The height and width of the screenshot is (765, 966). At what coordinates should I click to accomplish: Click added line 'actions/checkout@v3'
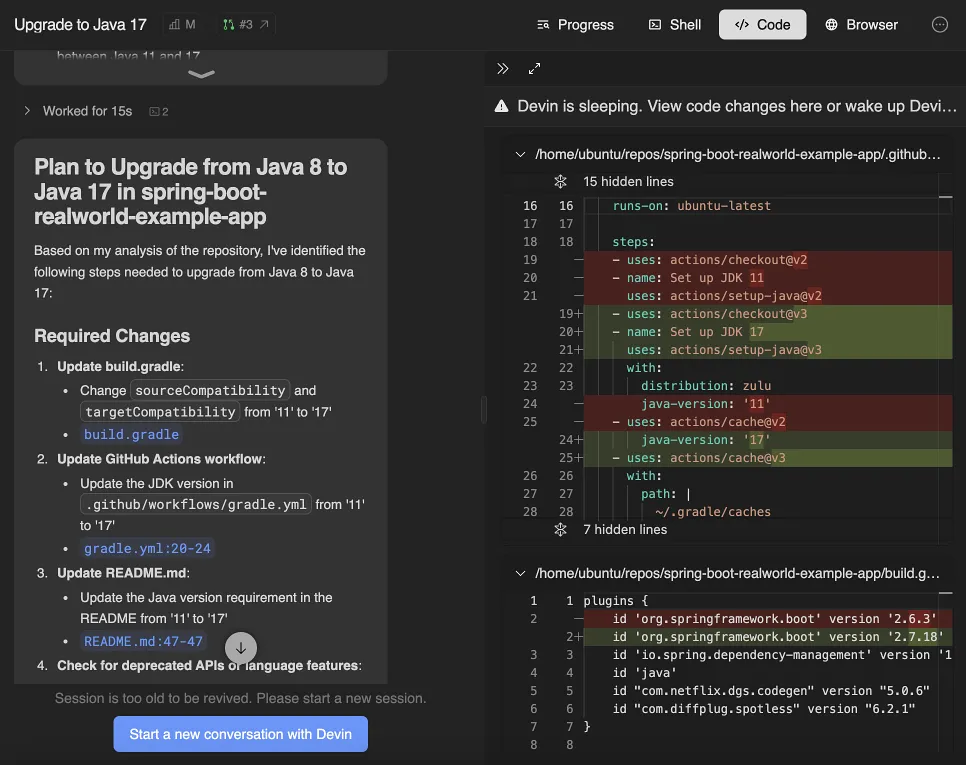768,314
